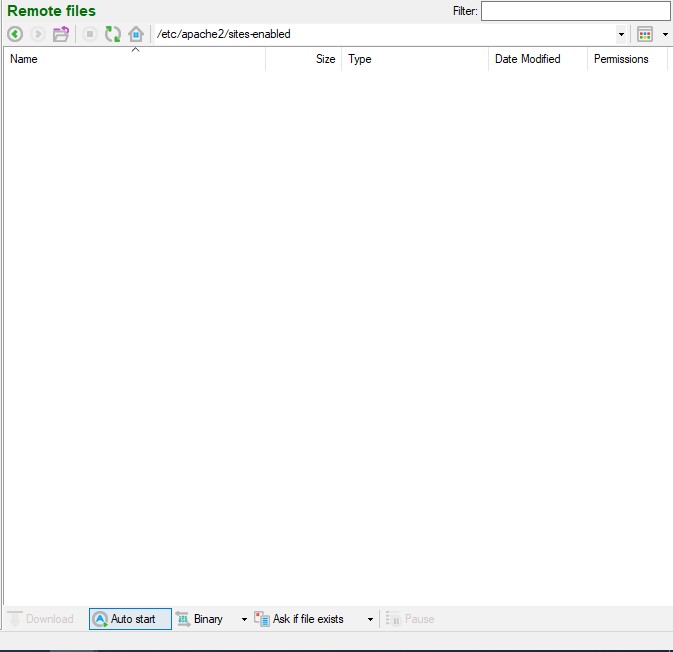Expand the remote path history dropdown

point(621,34)
